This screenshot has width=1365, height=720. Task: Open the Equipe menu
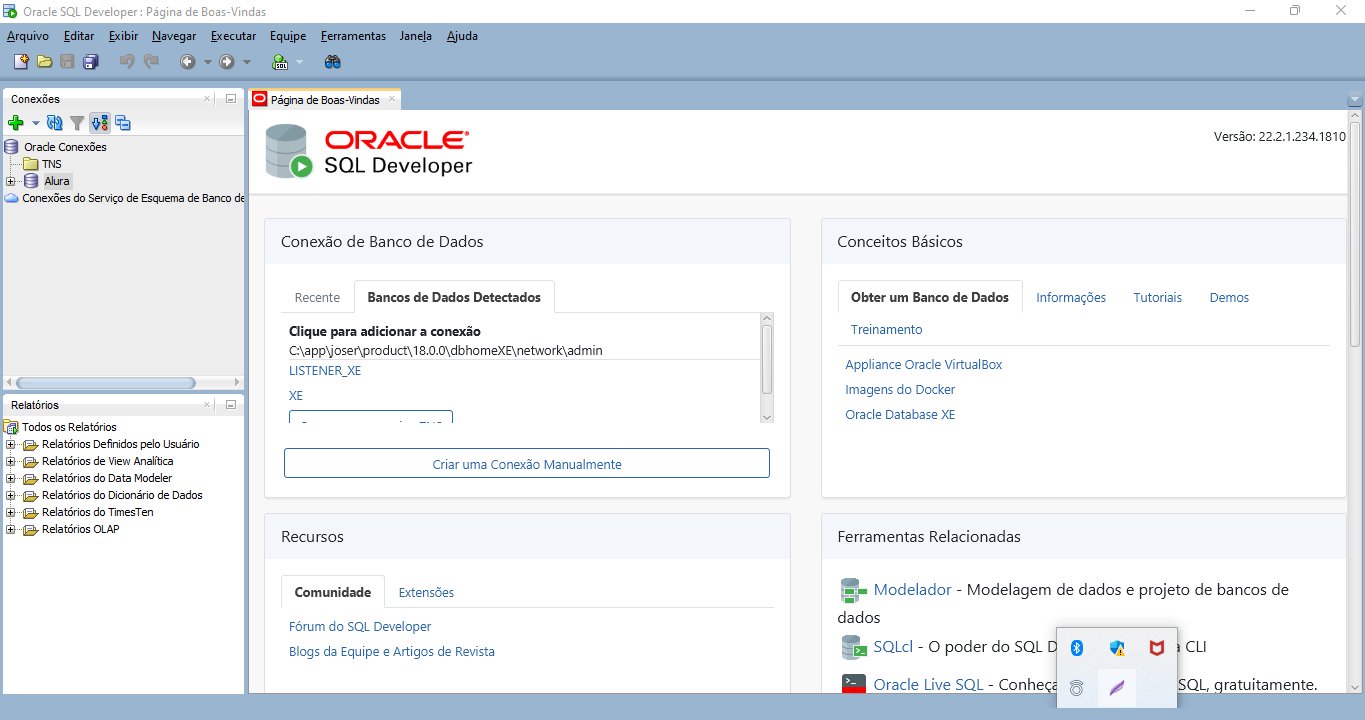288,36
